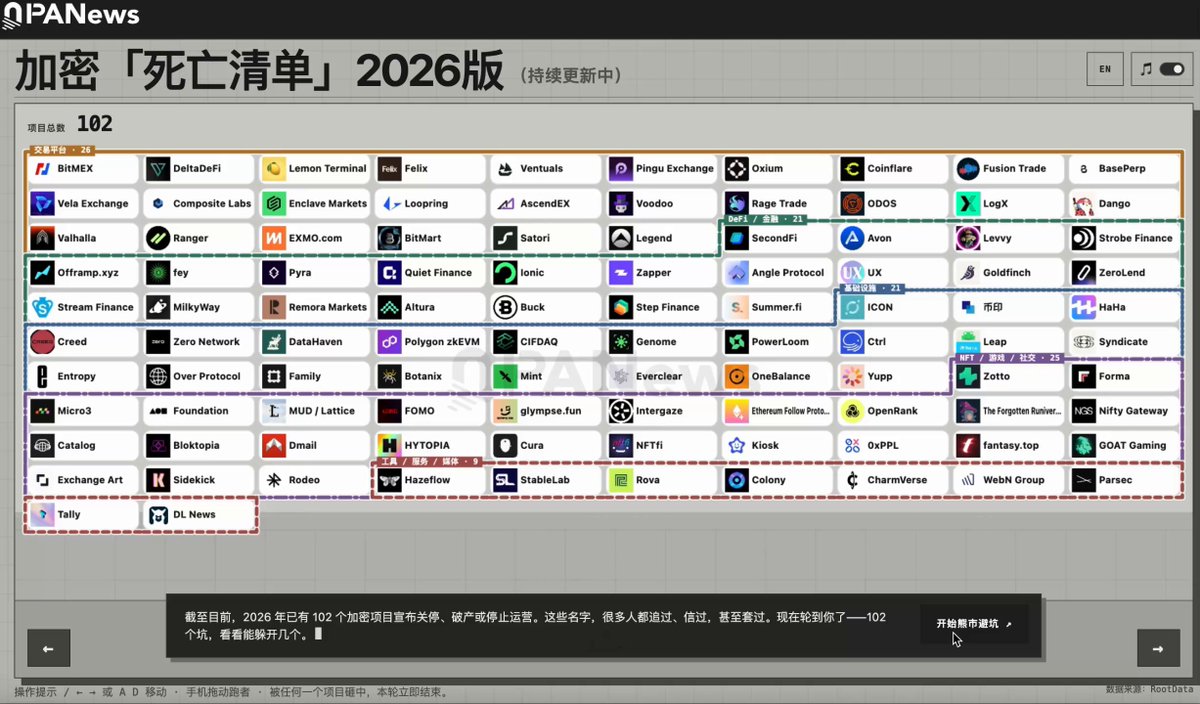Open the glympse.fun project card
The width and height of the screenshot is (1200, 704).
(546, 411)
